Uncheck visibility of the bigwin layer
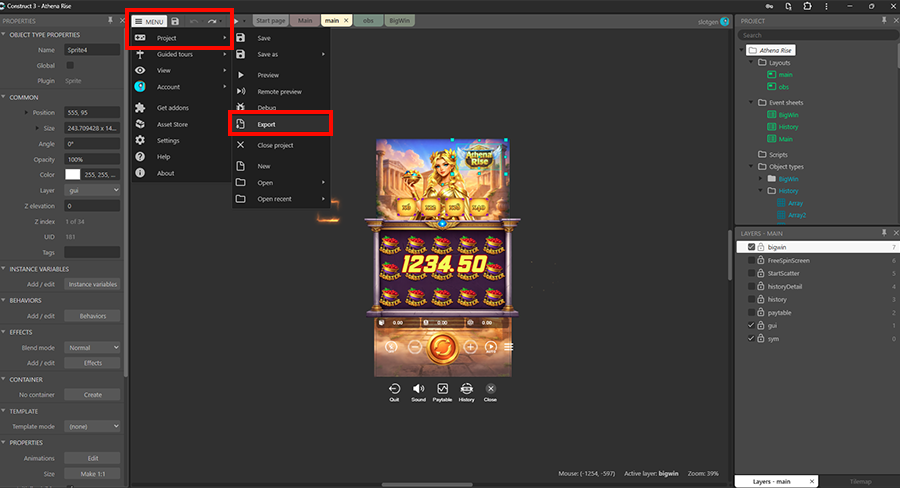900x488 pixels. click(x=752, y=247)
